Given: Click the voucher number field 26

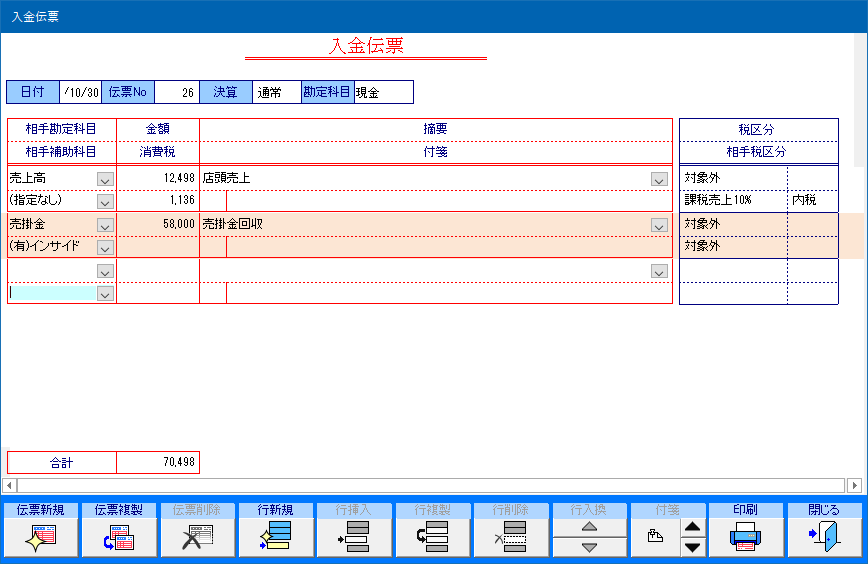Looking at the screenshot, I should click(x=177, y=92).
